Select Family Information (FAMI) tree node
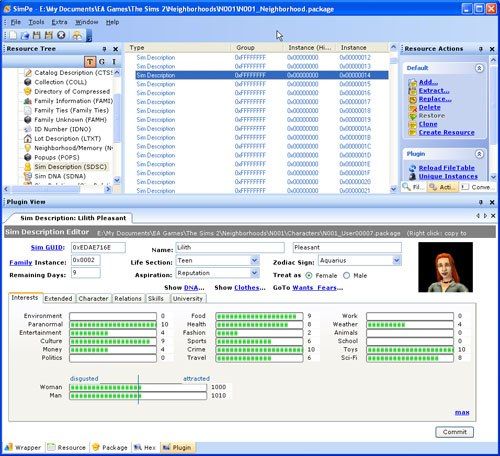This screenshot has width=500, height=456. click(73, 101)
